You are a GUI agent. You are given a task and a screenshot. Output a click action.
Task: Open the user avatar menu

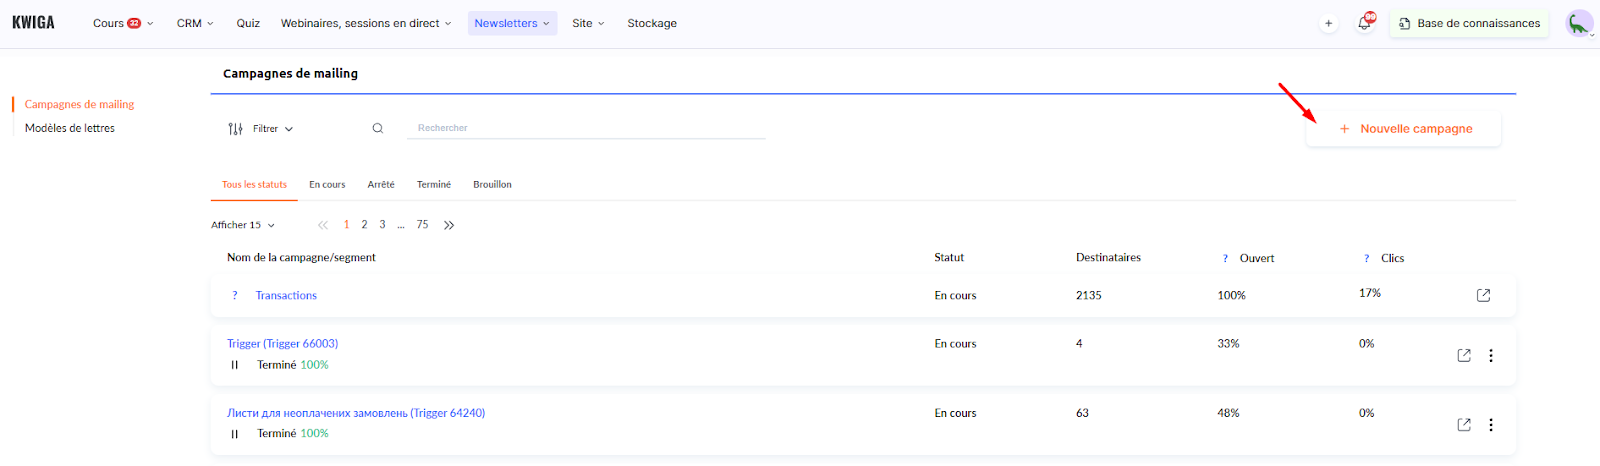[x=1579, y=24]
